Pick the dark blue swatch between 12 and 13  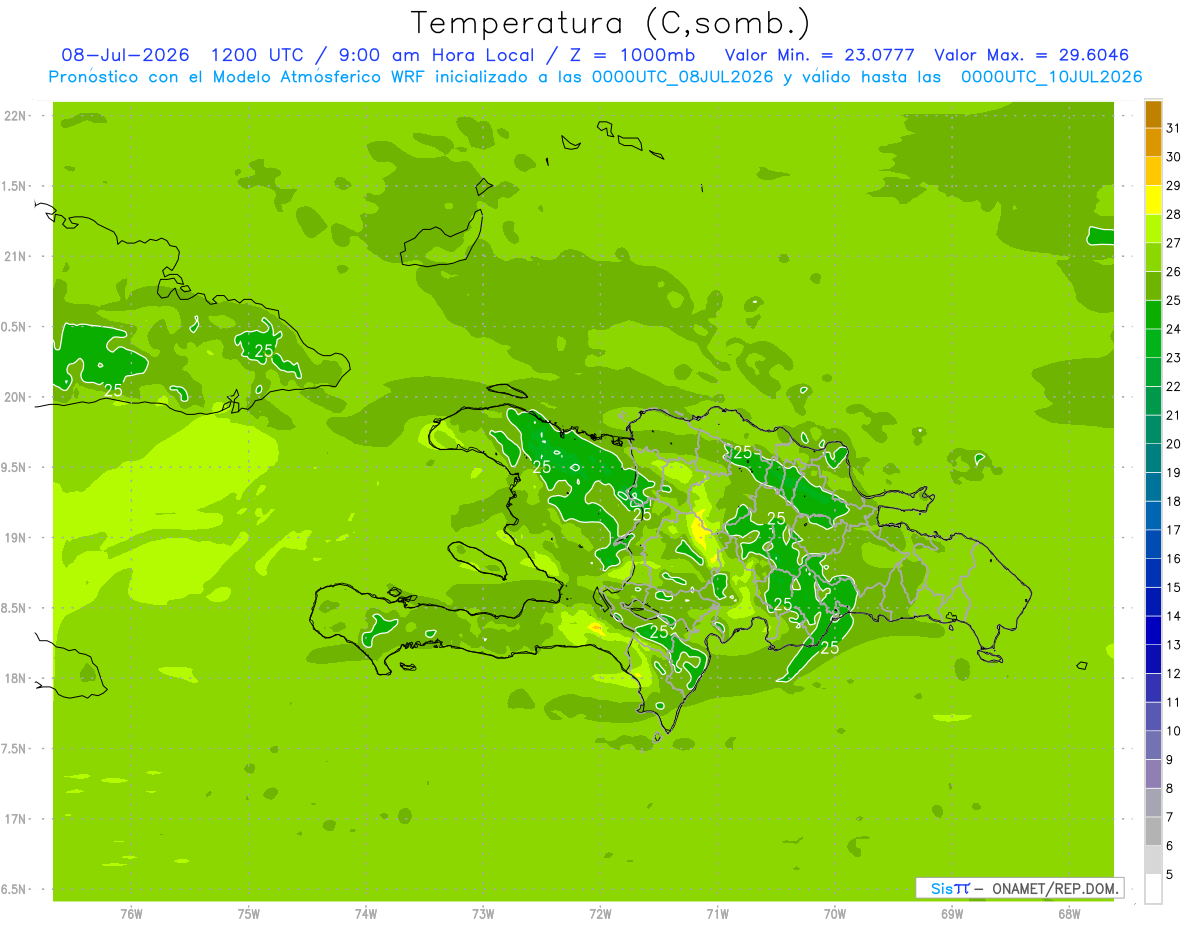click(x=1153, y=659)
